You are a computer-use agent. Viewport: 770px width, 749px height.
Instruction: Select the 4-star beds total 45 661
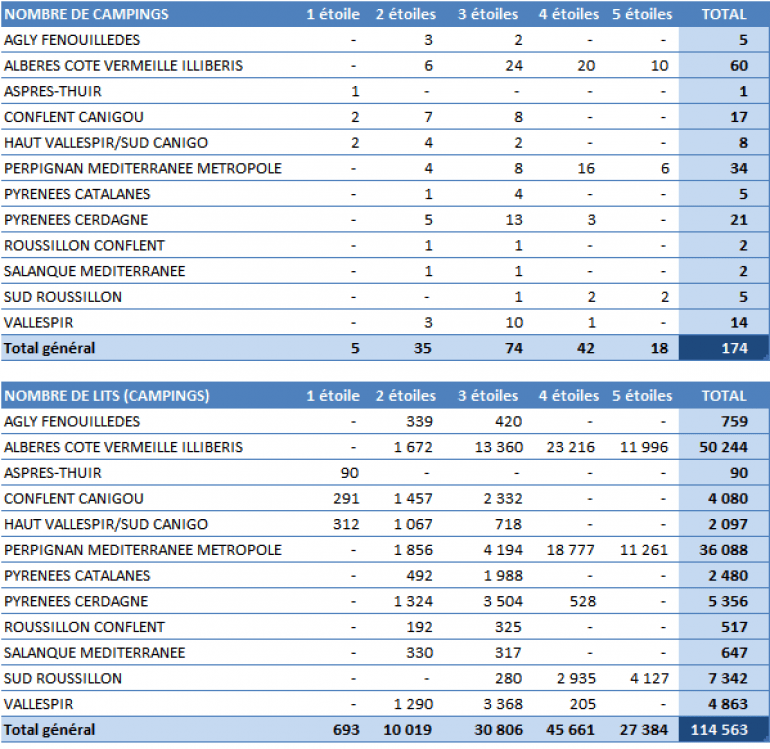(571, 729)
